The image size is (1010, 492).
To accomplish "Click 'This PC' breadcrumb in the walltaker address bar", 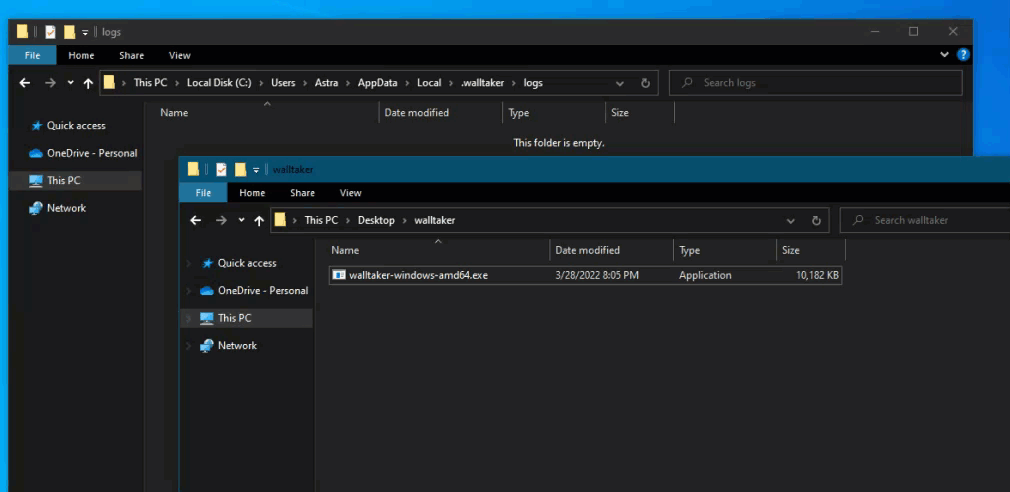I will point(321,220).
